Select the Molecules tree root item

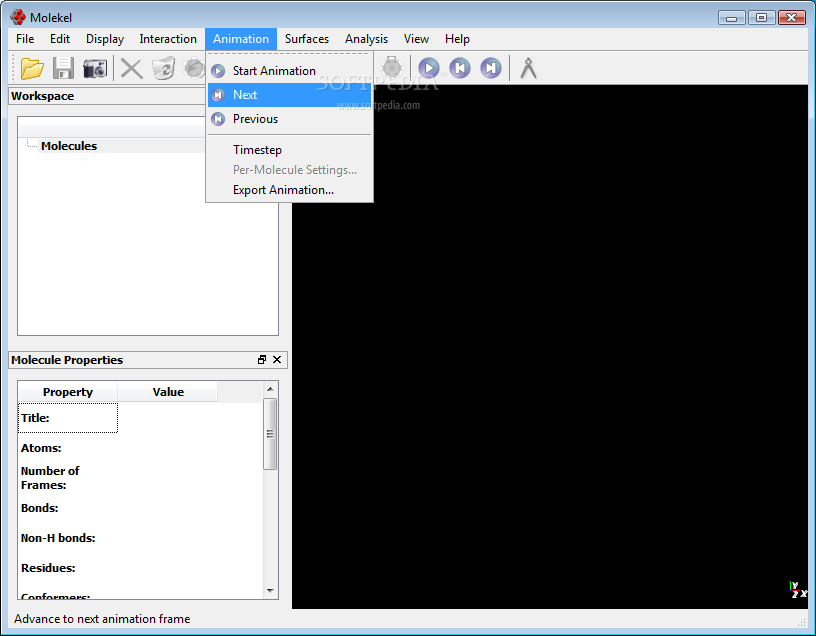coord(69,146)
